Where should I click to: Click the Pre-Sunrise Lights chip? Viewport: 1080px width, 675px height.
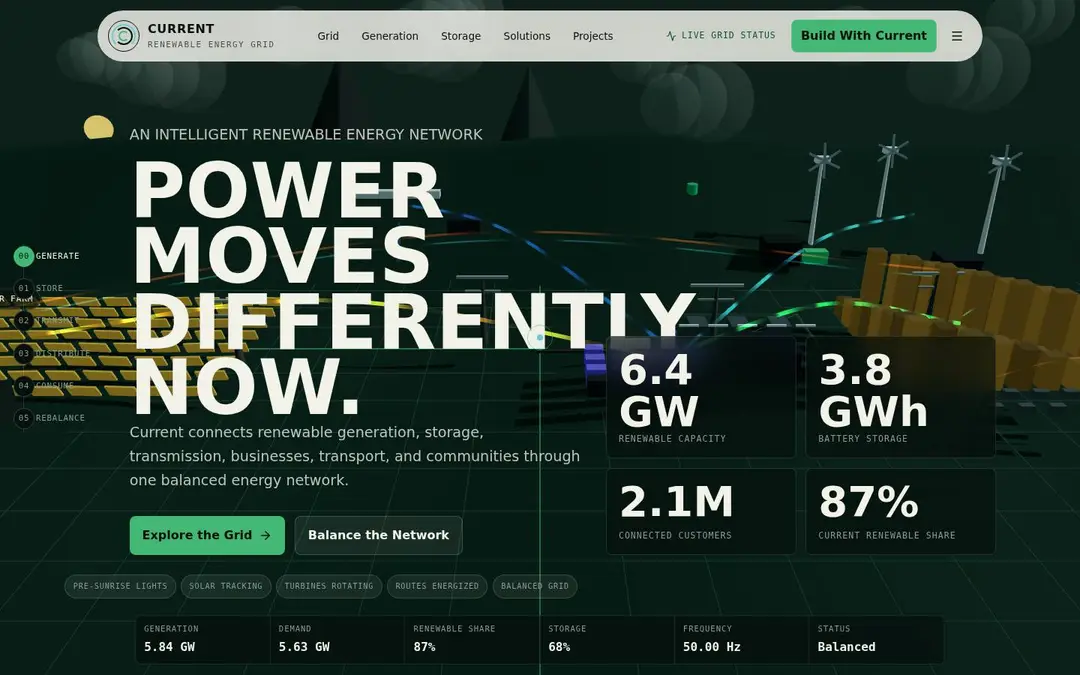tap(121, 586)
